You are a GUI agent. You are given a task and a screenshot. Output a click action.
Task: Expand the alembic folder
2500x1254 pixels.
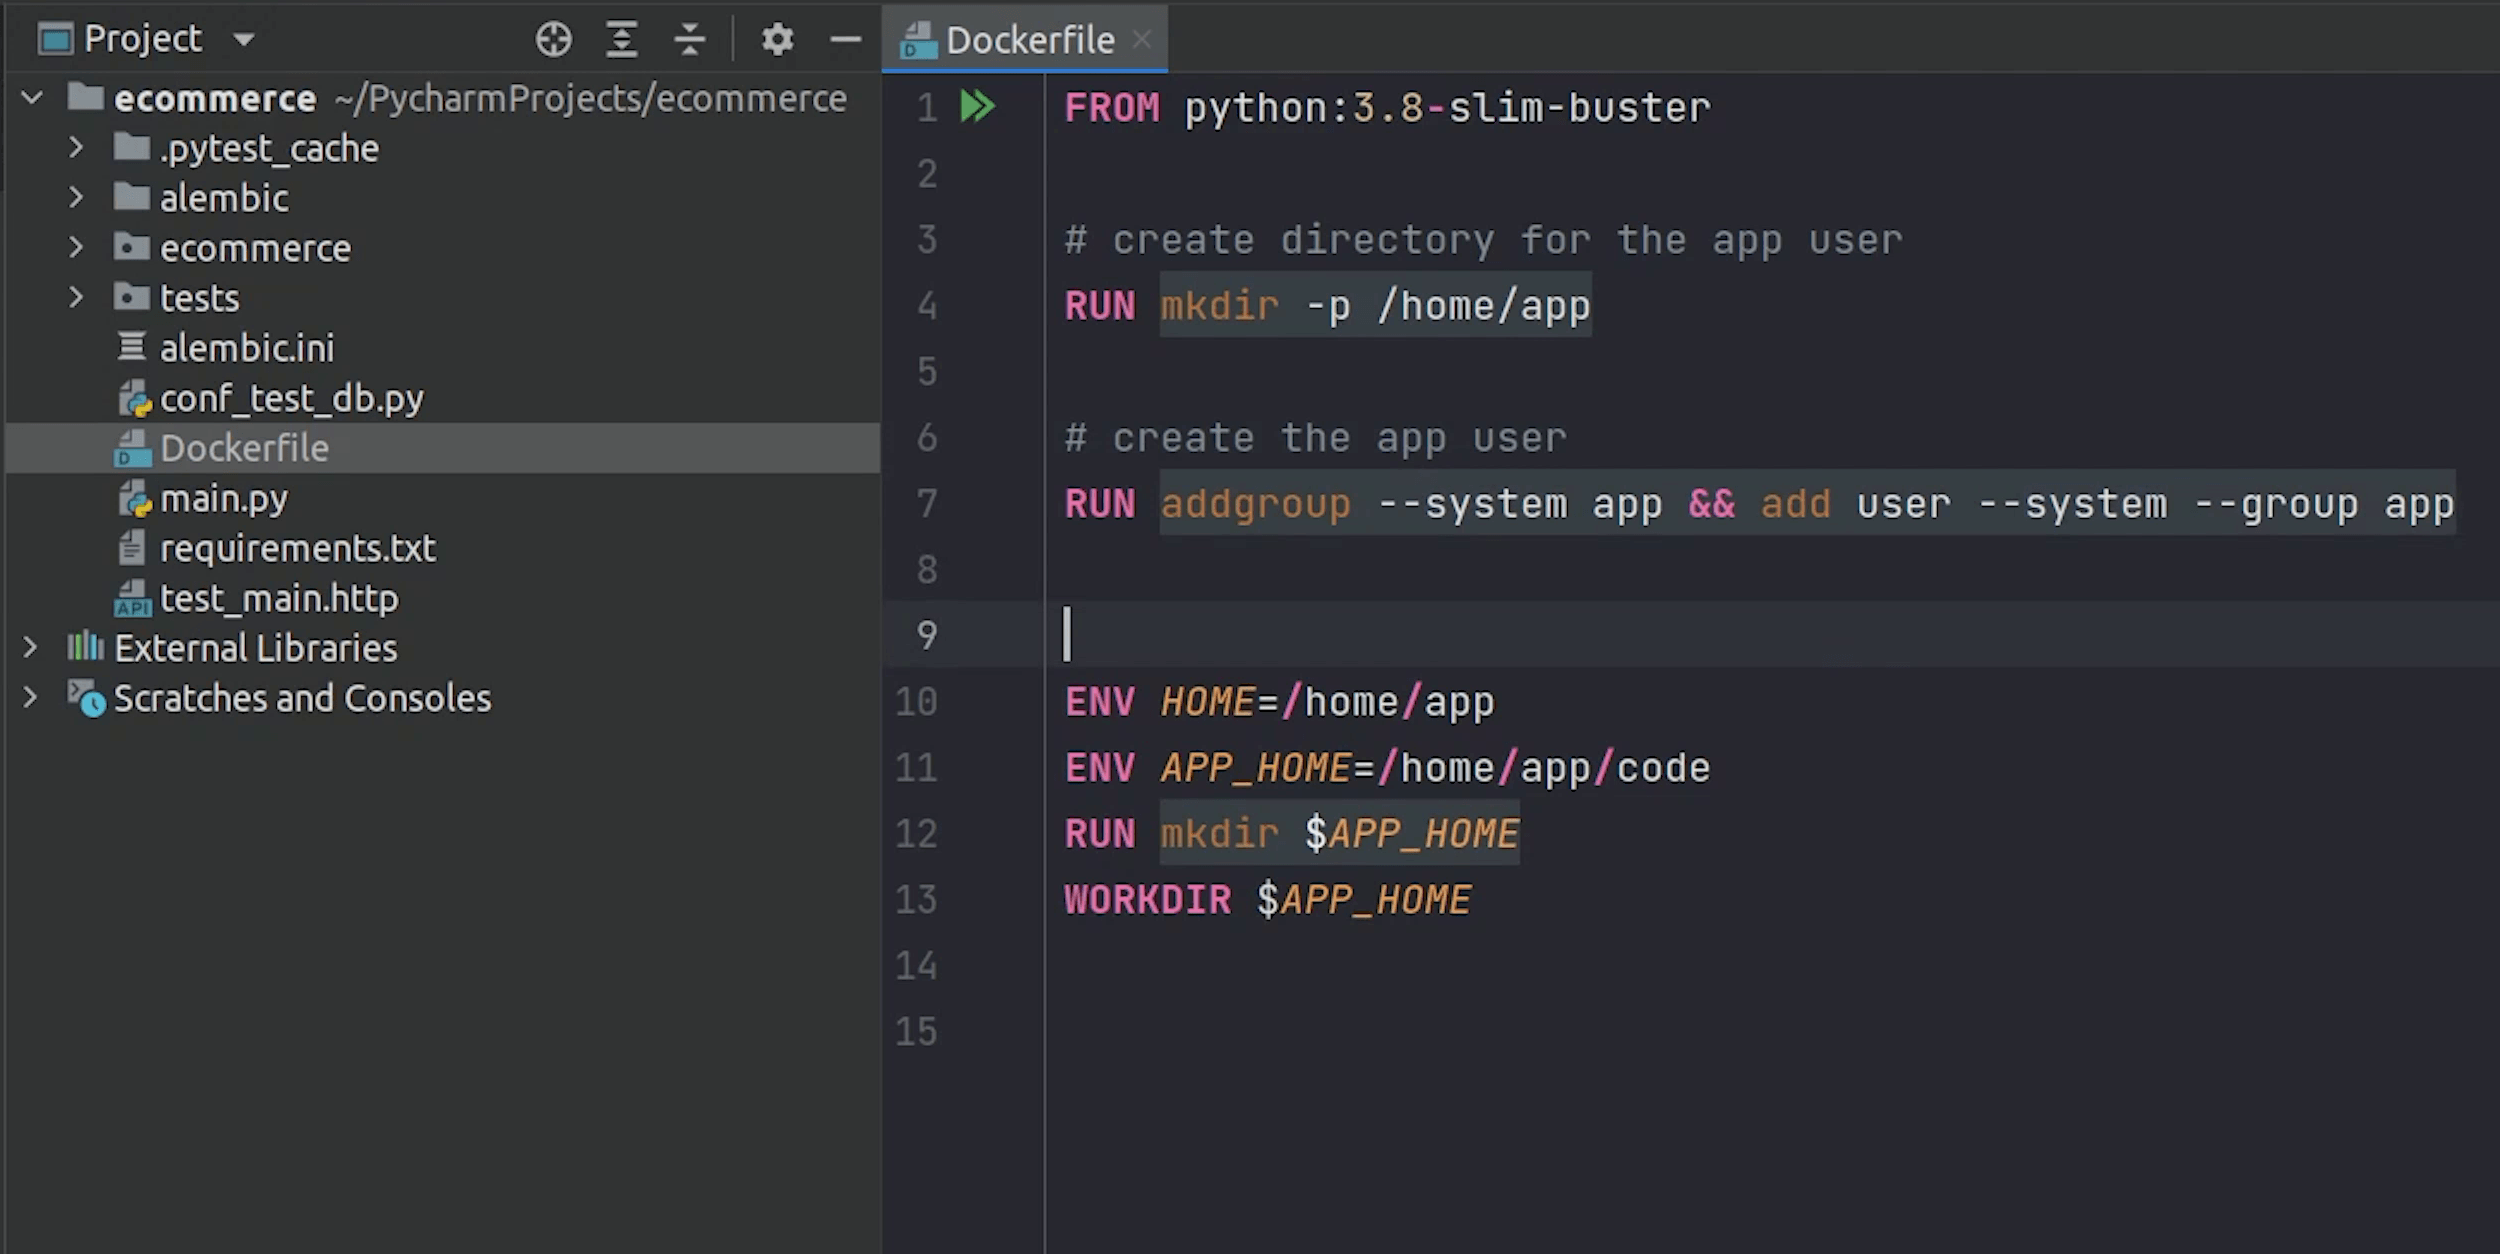pyautogui.click(x=76, y=198)
